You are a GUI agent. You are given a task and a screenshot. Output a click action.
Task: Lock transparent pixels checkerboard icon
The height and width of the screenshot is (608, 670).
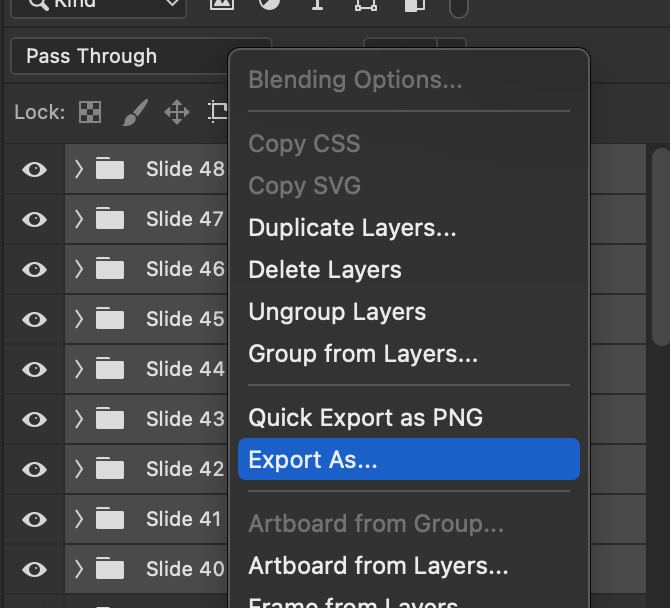pos(90,112)
